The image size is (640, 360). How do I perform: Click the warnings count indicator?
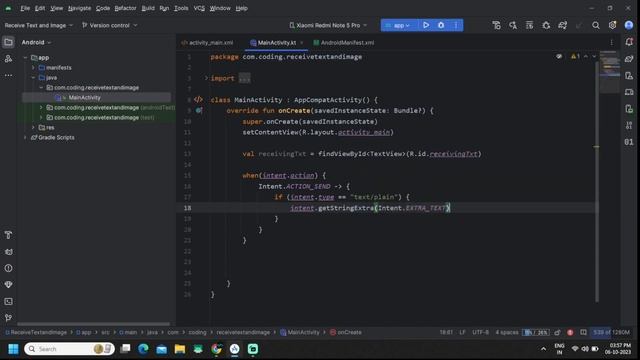point(576,56)
